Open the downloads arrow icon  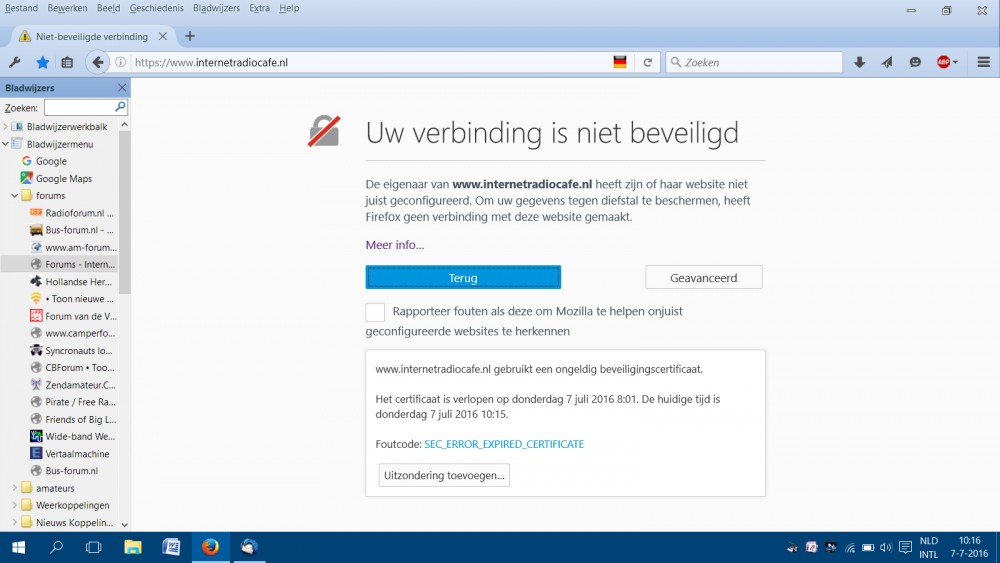[x=859, y=62]
